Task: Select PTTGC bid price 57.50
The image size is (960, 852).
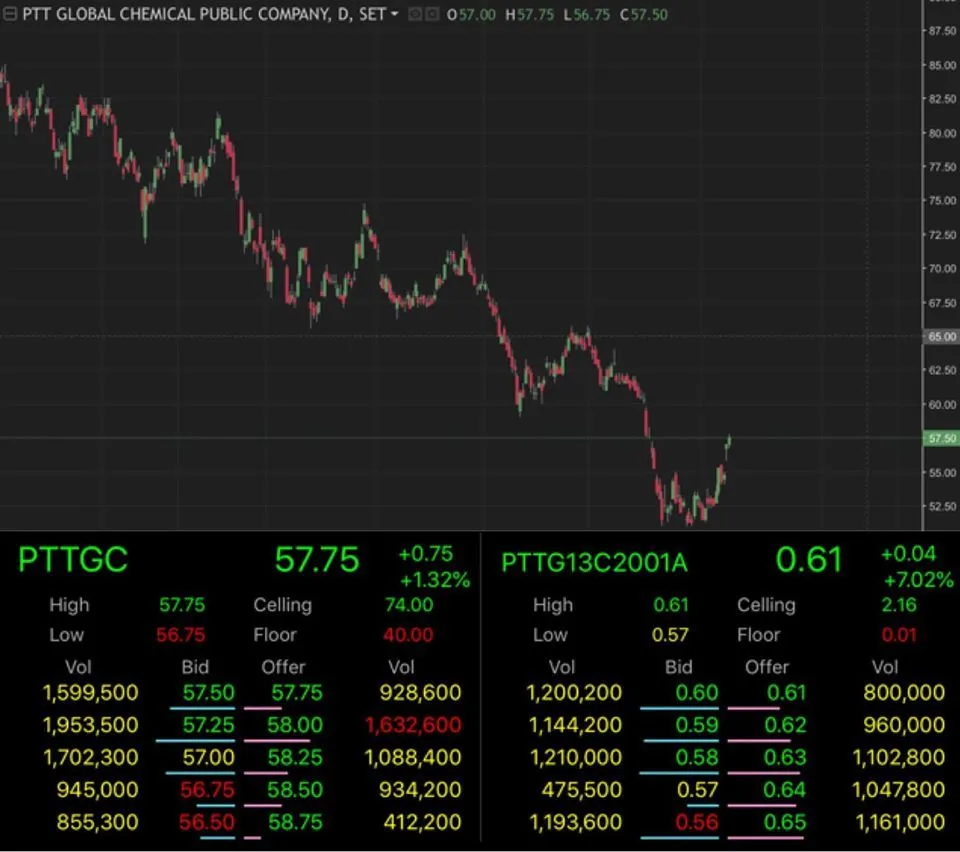Action: point(208,693)
